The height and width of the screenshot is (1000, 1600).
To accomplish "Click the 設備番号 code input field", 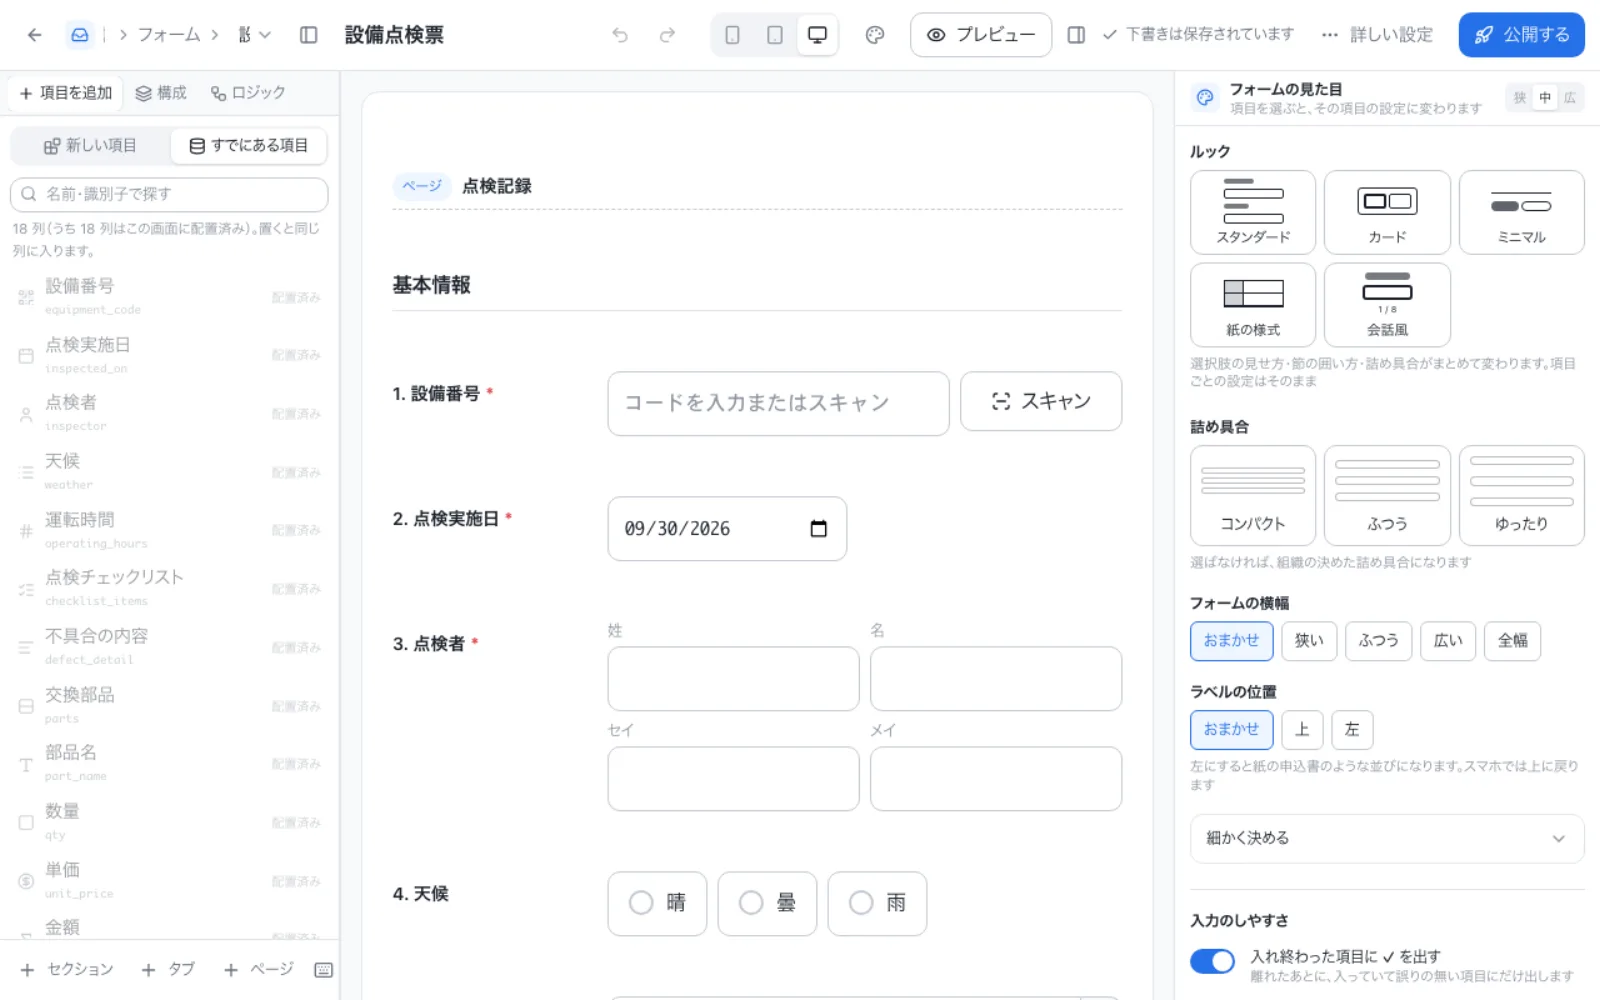I will click(x=778, y=403).
